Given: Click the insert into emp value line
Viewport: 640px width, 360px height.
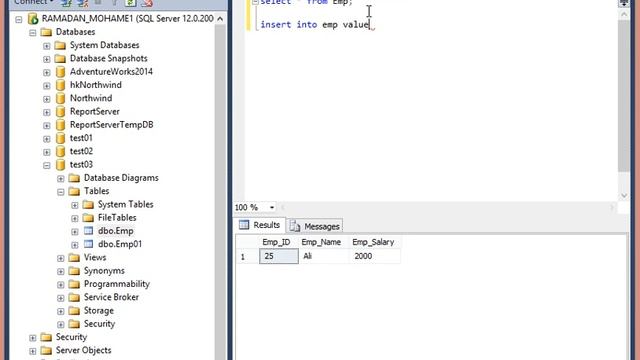Looking at the screenshot, I should click(x=315, y=24).
